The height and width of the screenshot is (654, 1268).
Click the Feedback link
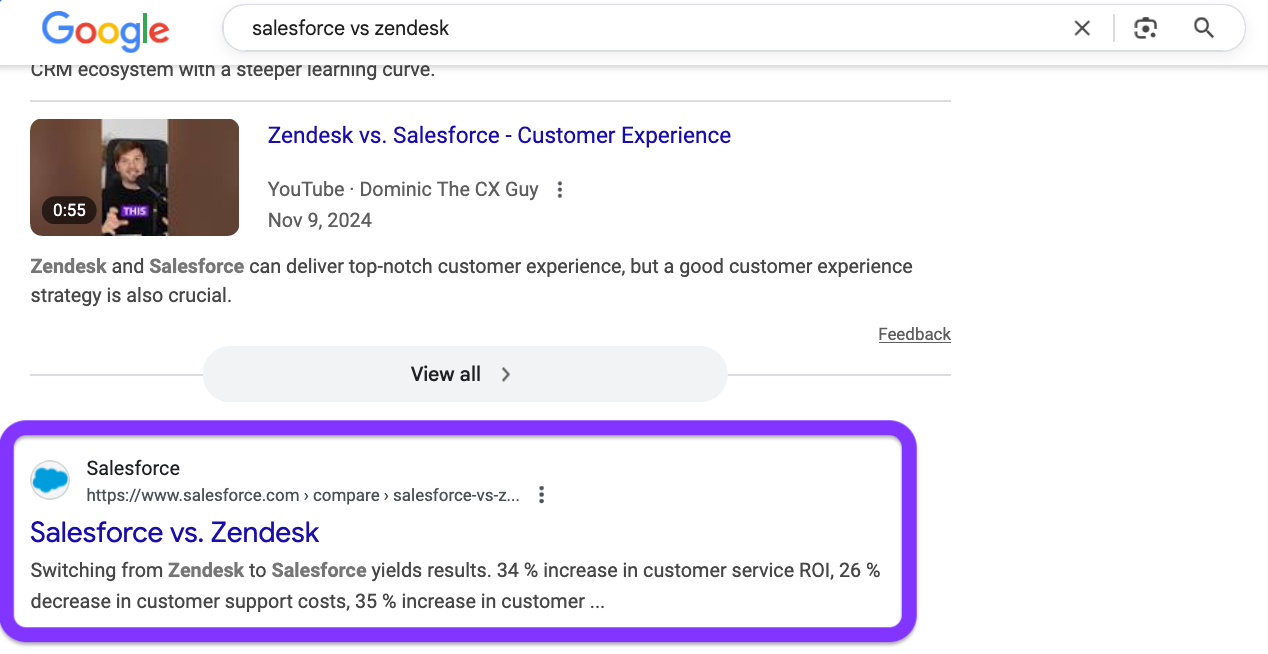point(914,334)
